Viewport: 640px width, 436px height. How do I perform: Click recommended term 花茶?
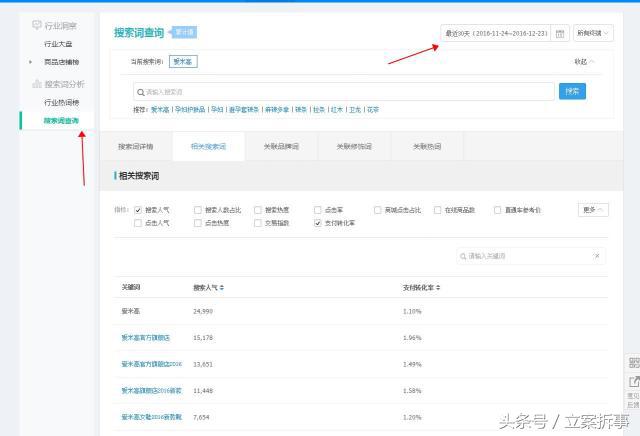(x=373, y=110)
